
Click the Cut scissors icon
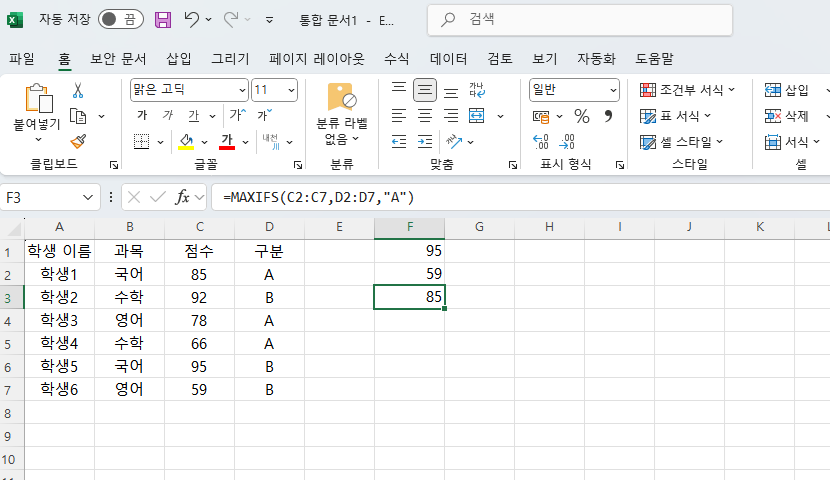[78, 90]
